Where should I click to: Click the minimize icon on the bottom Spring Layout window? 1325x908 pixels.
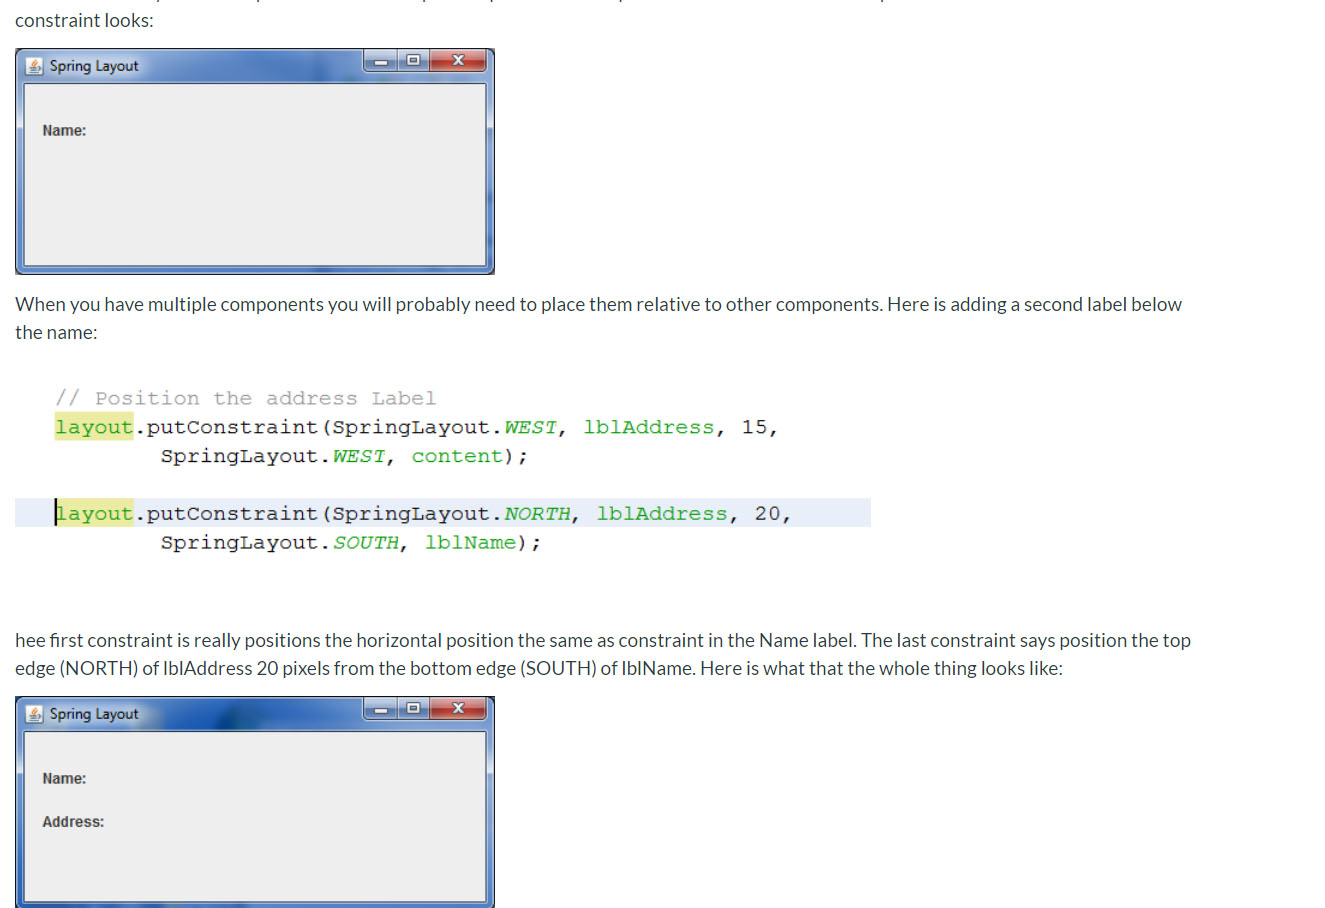(x=379, y=708)
